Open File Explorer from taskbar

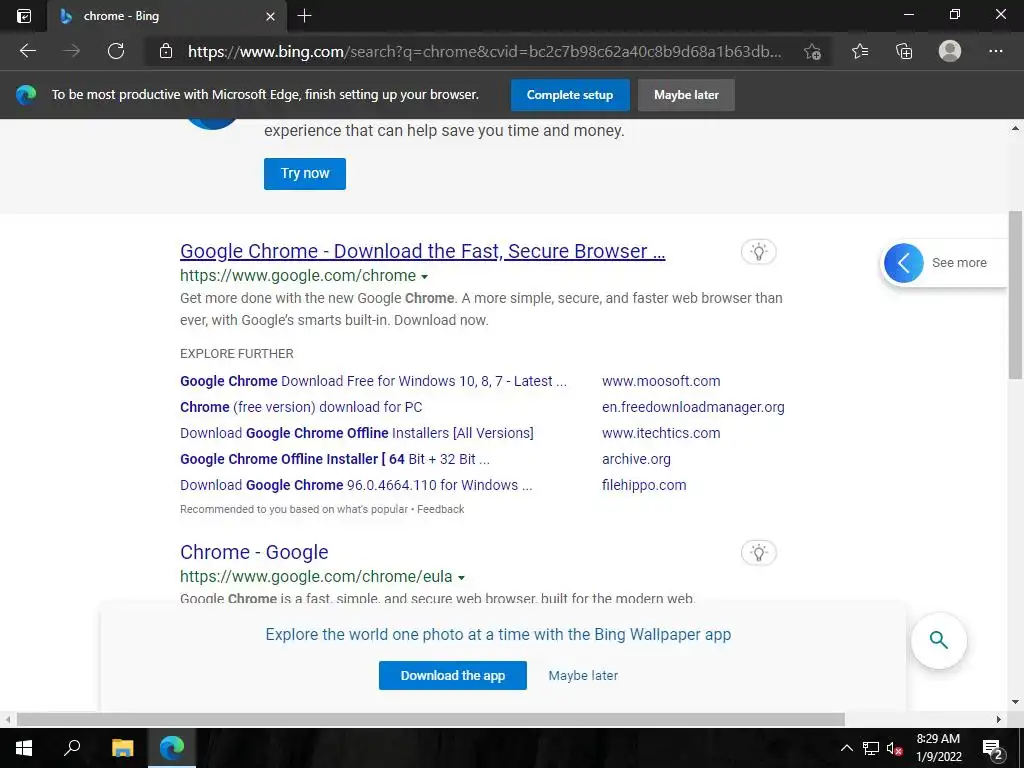tap(122, 747)
